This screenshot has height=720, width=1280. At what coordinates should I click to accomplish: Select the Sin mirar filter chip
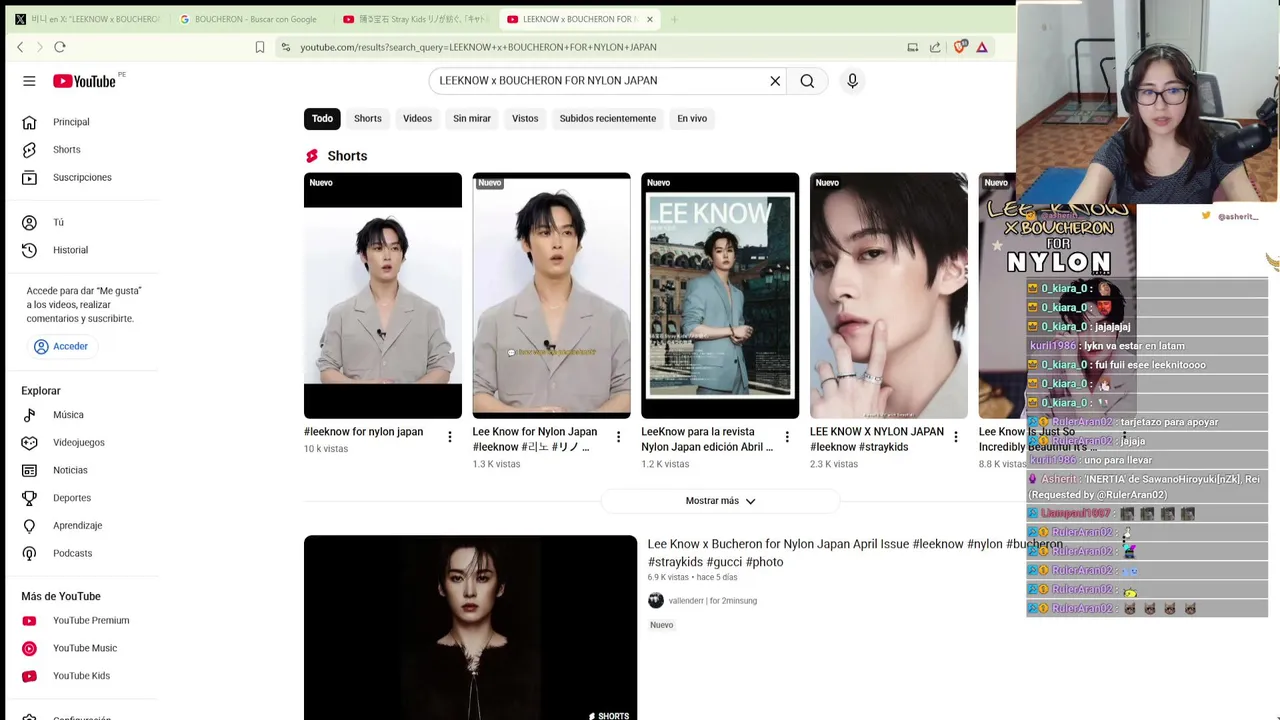click(x=472, y=119)
